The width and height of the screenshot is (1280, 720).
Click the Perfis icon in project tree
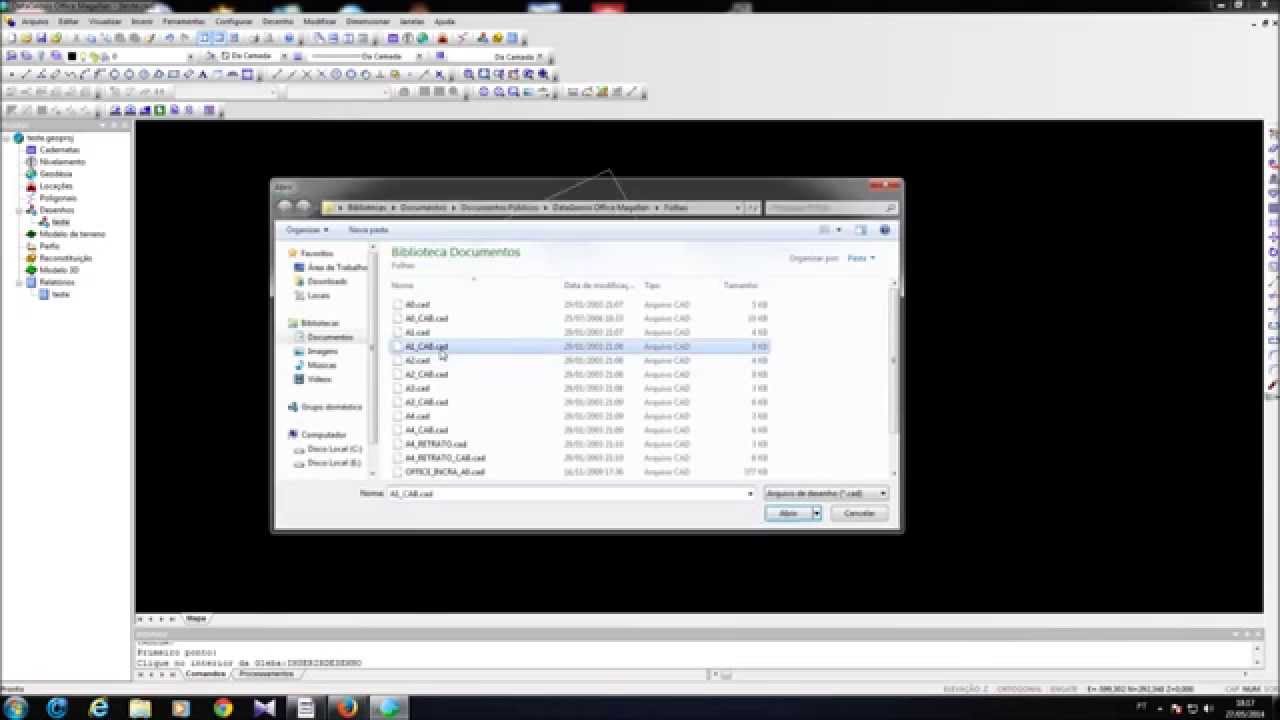pyautogui.click(x=31, y=246)
